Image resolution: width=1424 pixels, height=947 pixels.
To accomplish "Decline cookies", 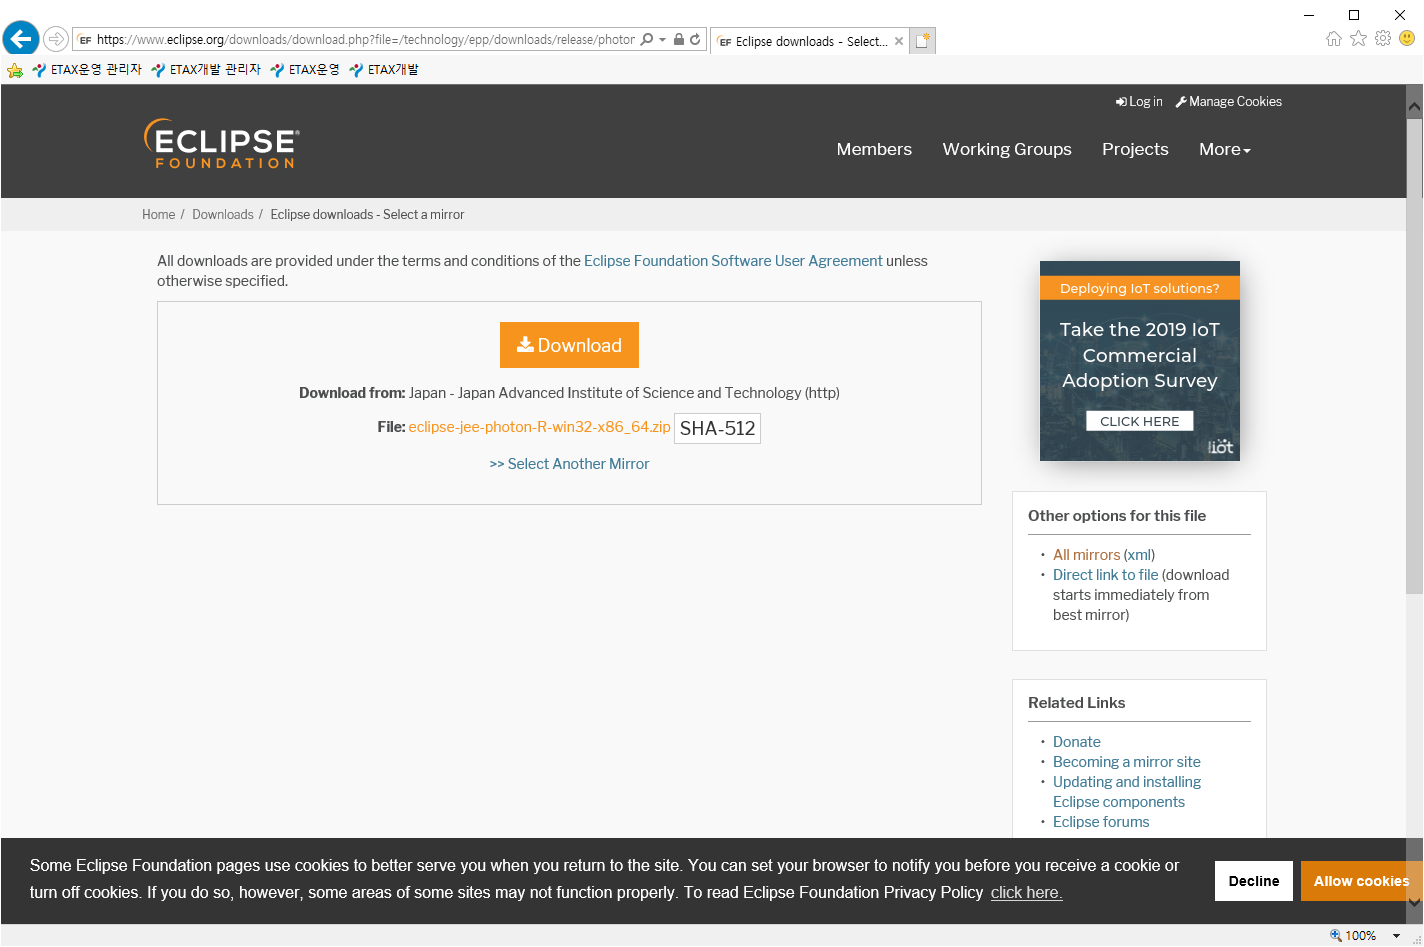I will click(x=1254, y=881).
